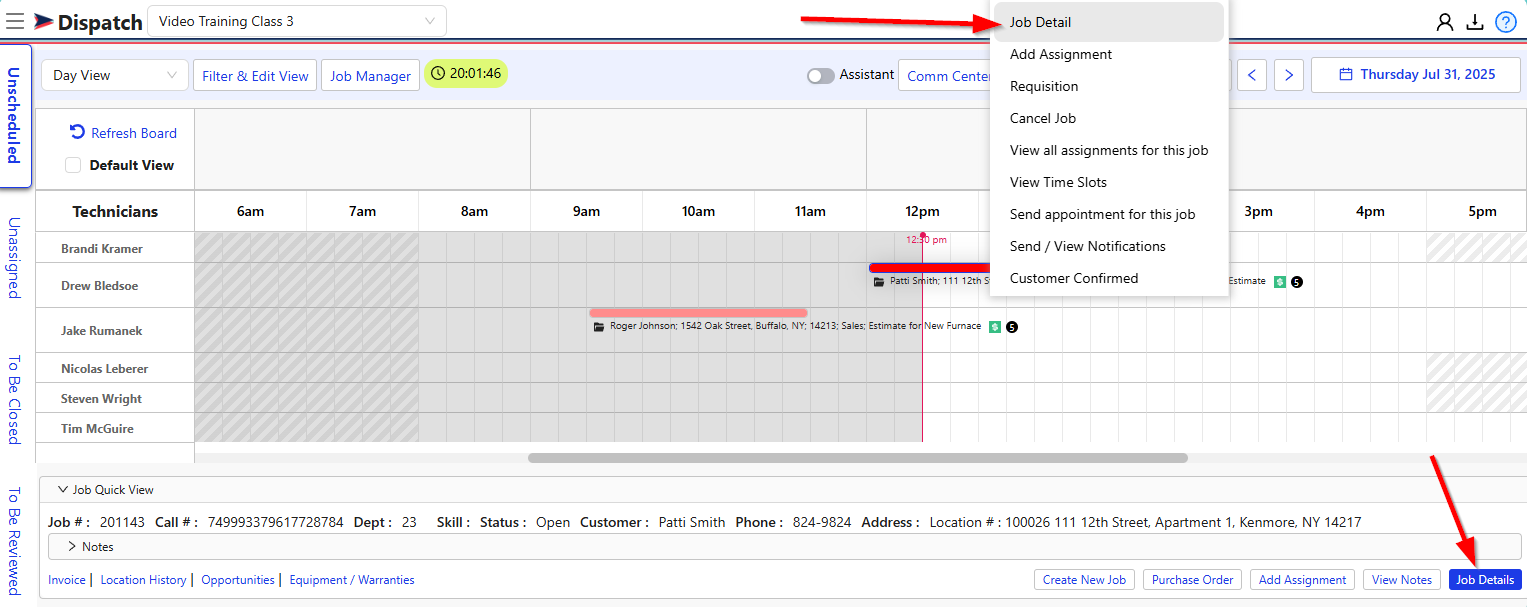Select technician Steven Wright

pyautogui.click(x=101, y=399)
